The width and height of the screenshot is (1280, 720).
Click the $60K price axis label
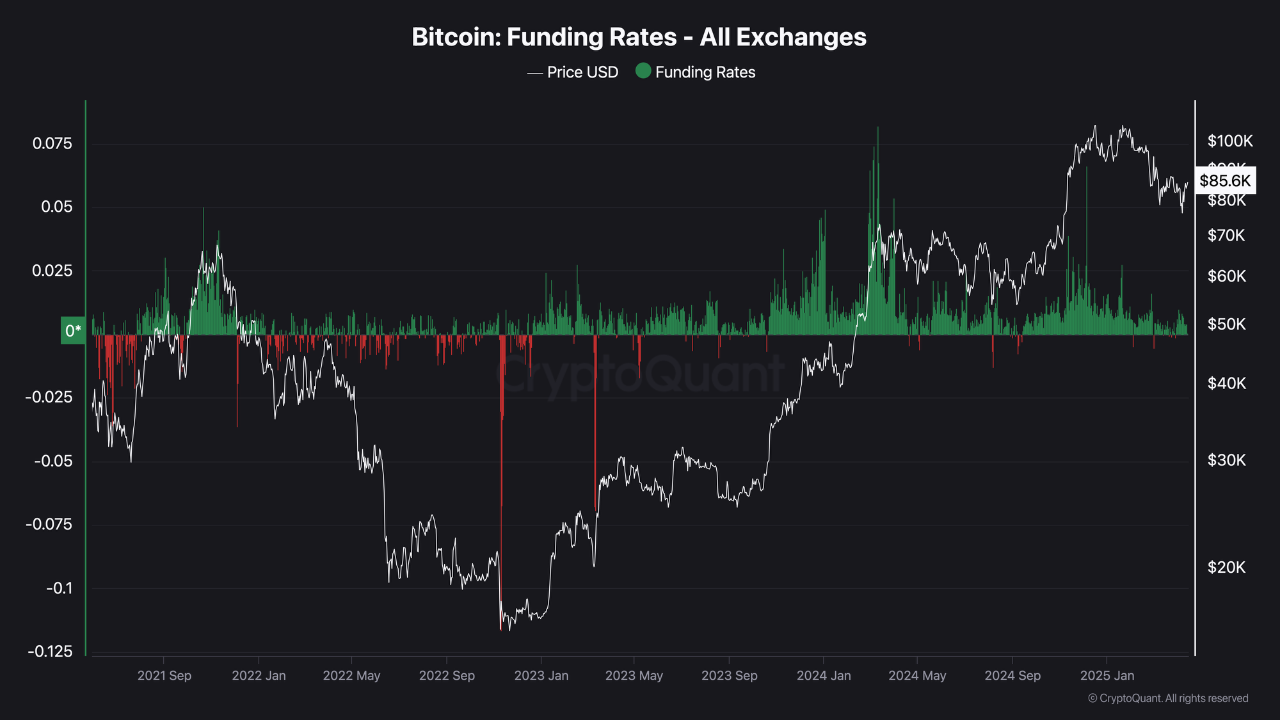pyautogui.click(x=1226, y=276)
